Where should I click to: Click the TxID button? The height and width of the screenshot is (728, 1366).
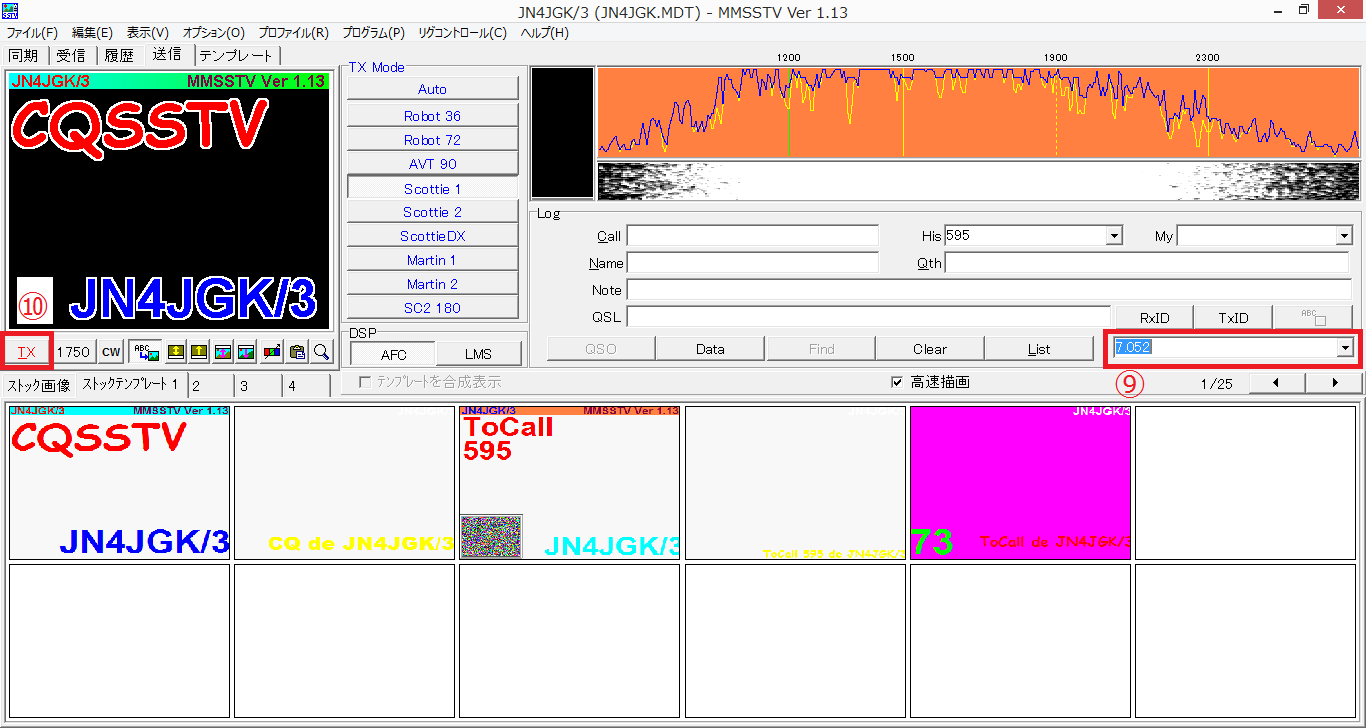pos(1233,318)
